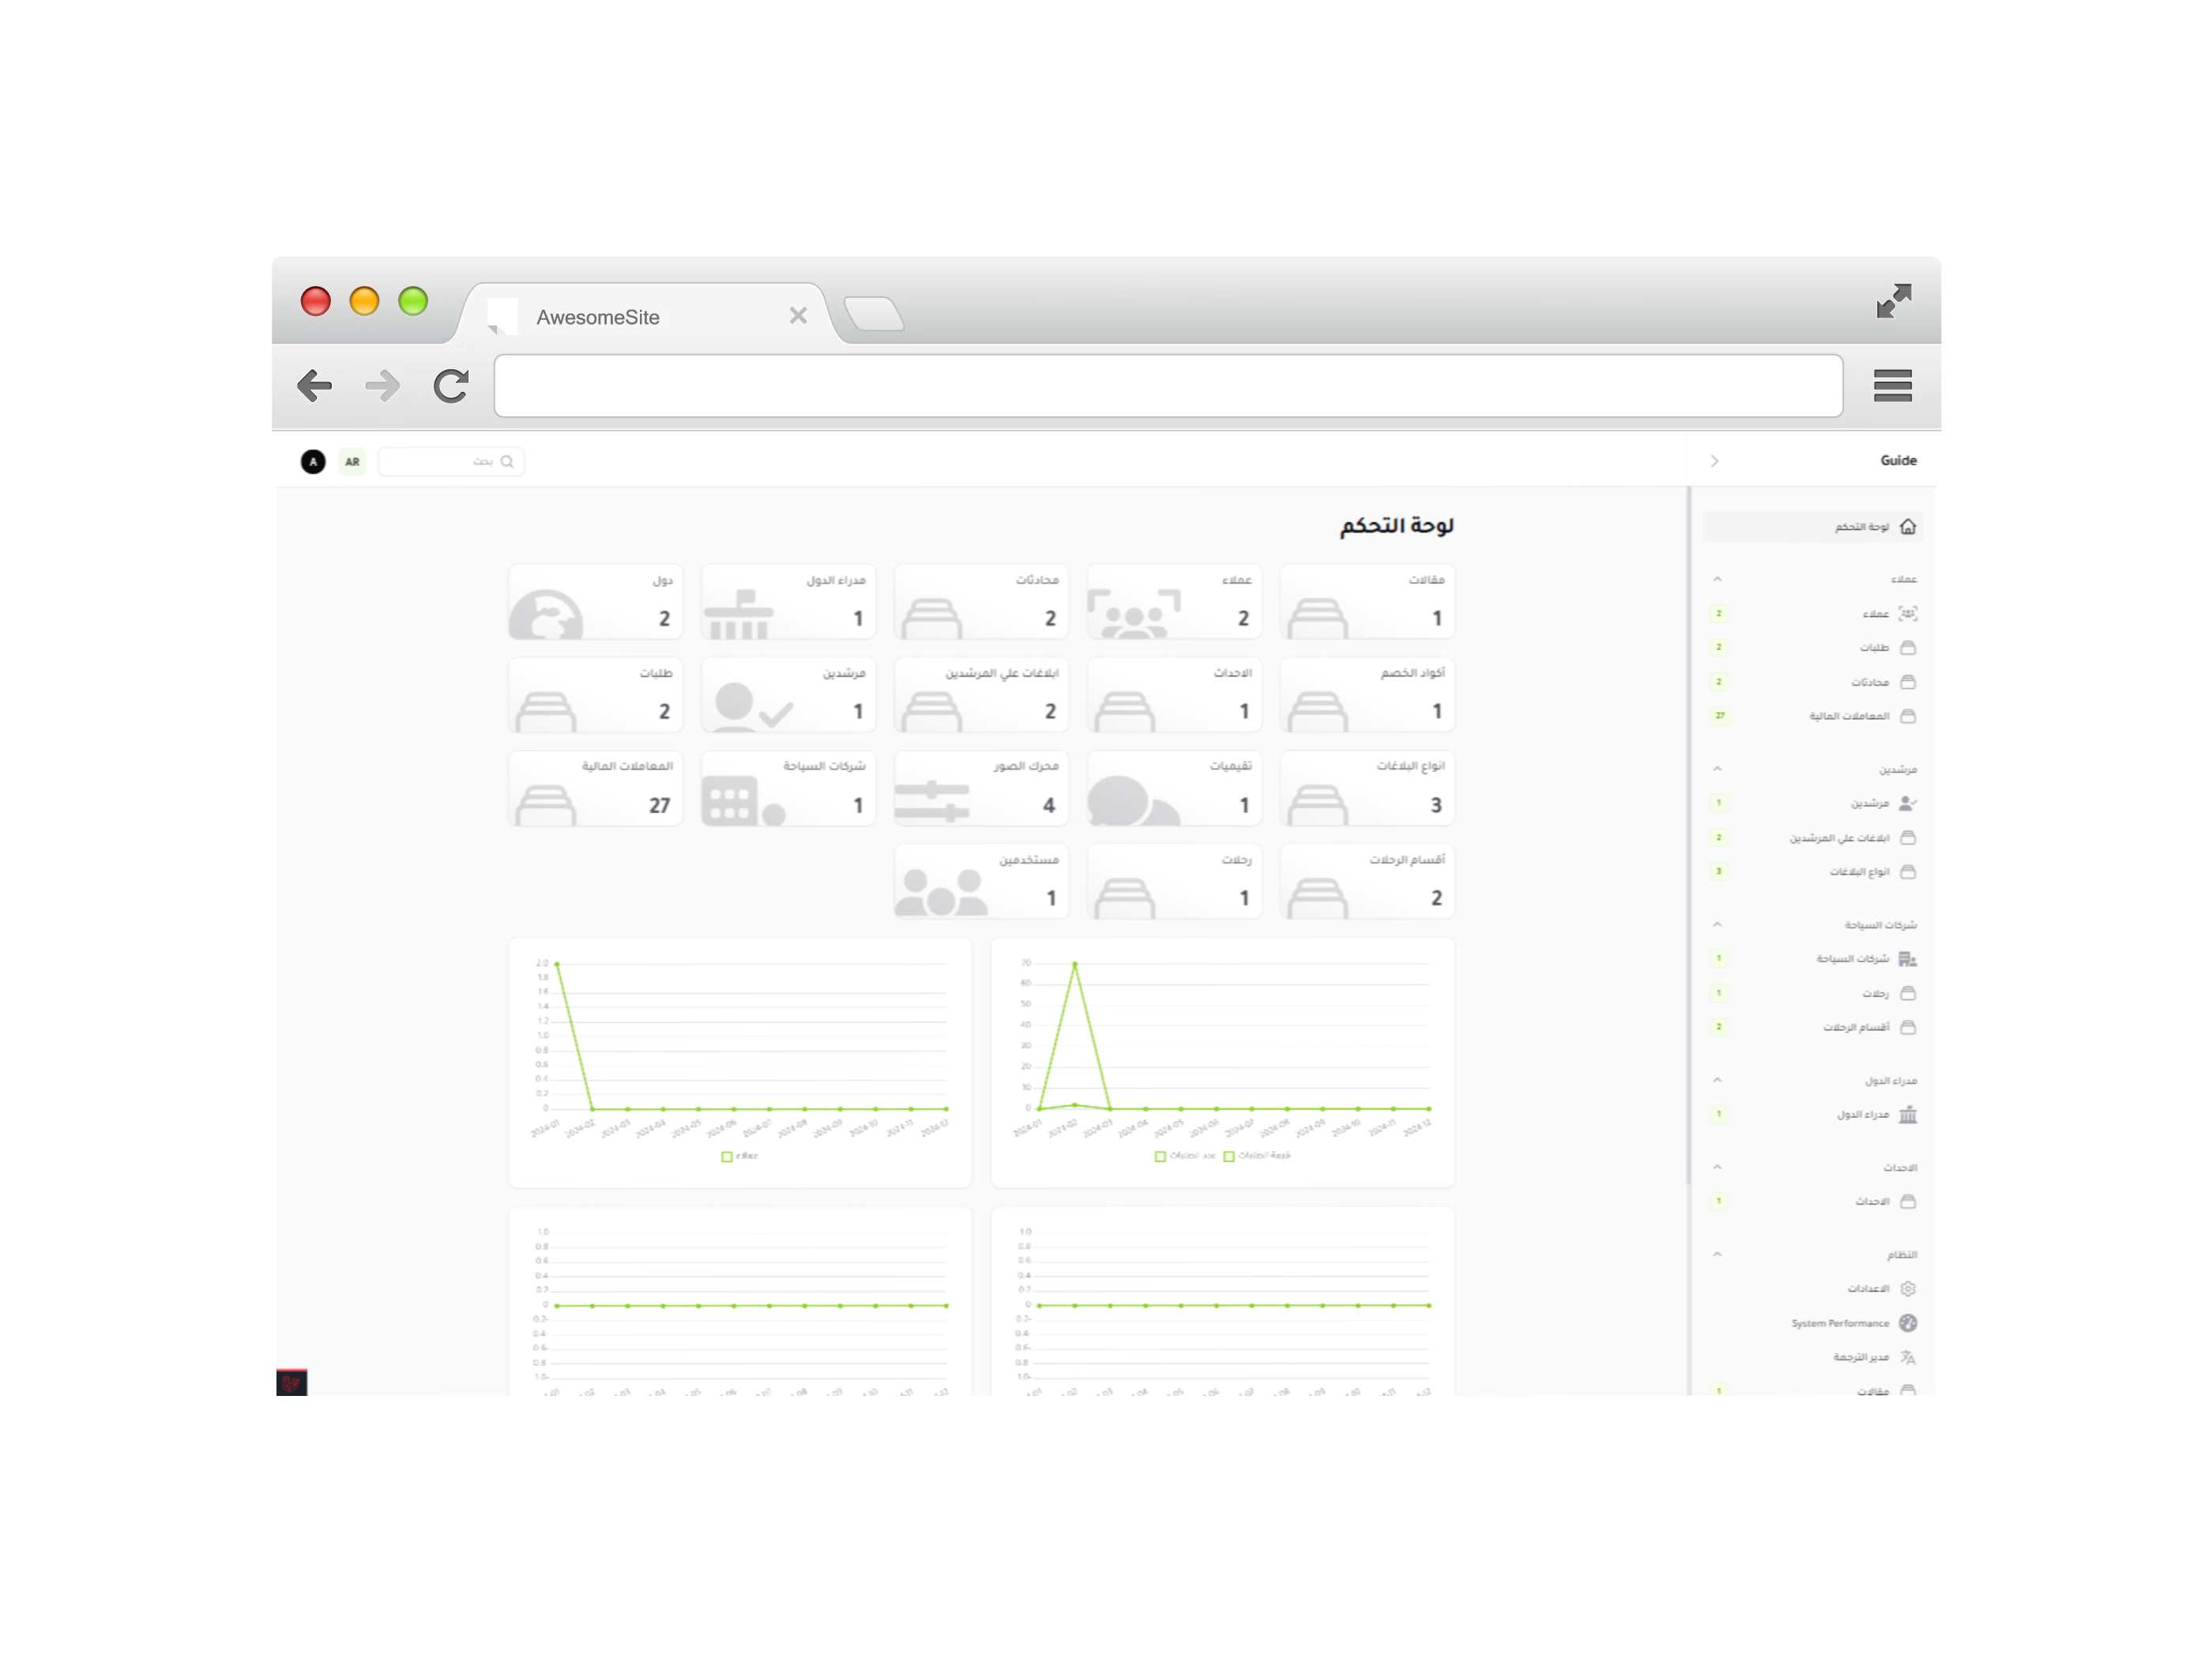Click the home icon beside لوحة التحكم
The height and width of the screenshot is (1659, 2212).
point(1907,527)
